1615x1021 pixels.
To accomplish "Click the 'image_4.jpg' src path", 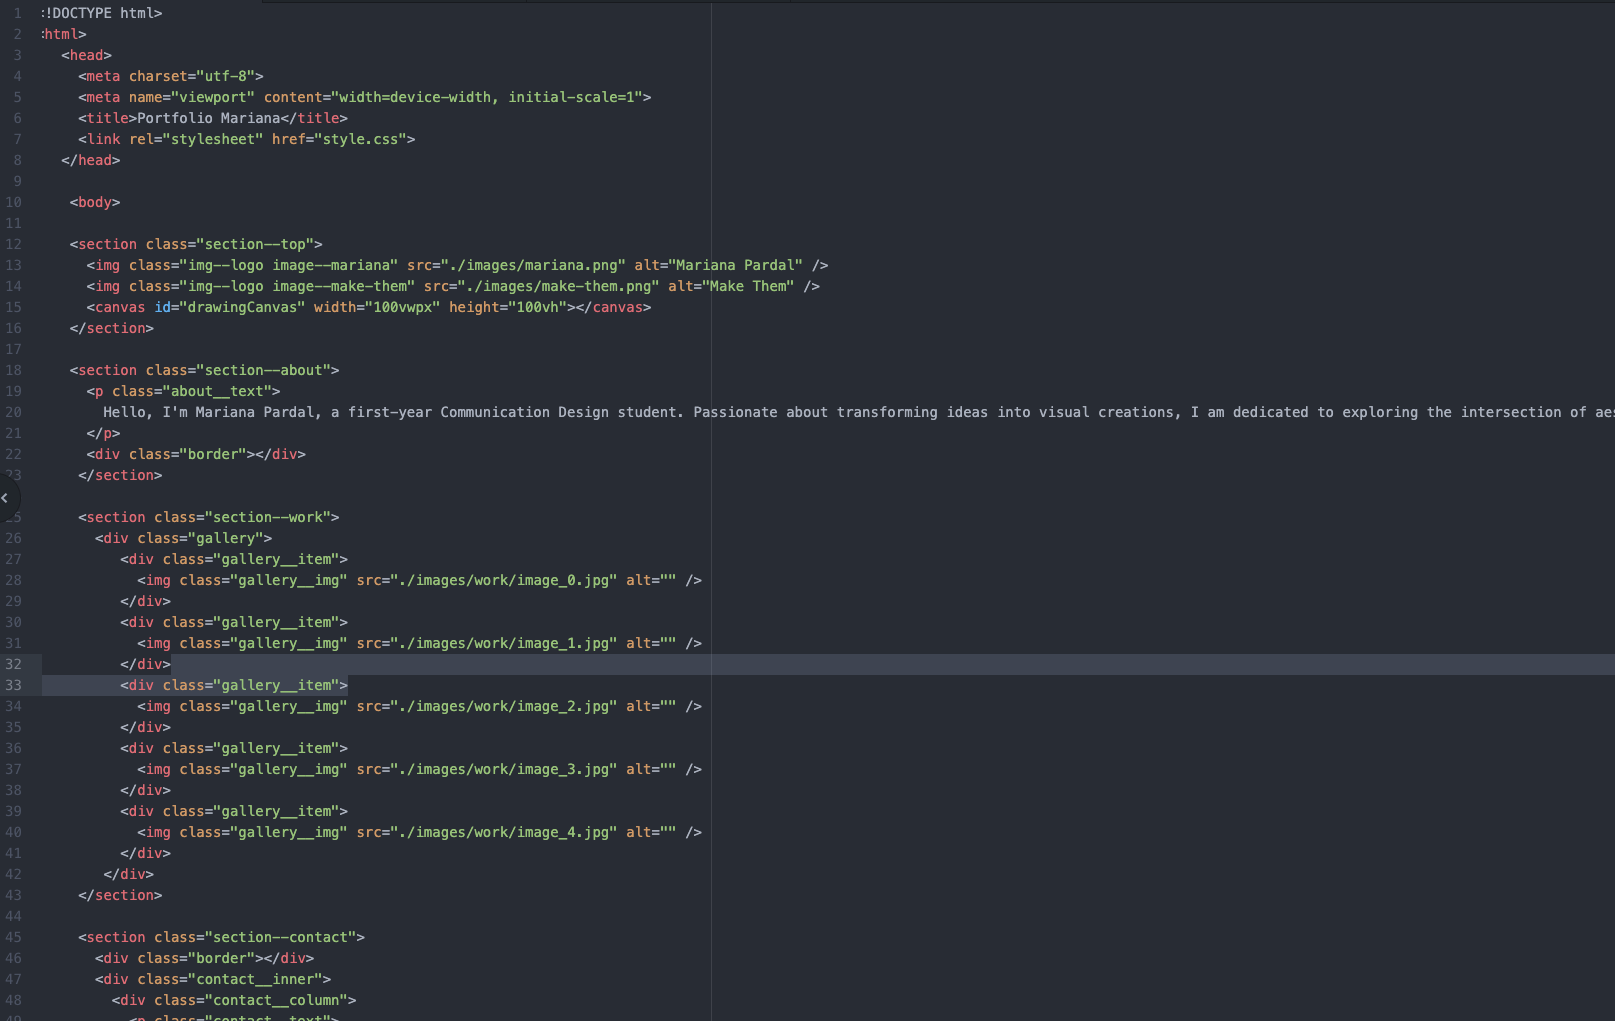I will (503, 832).
